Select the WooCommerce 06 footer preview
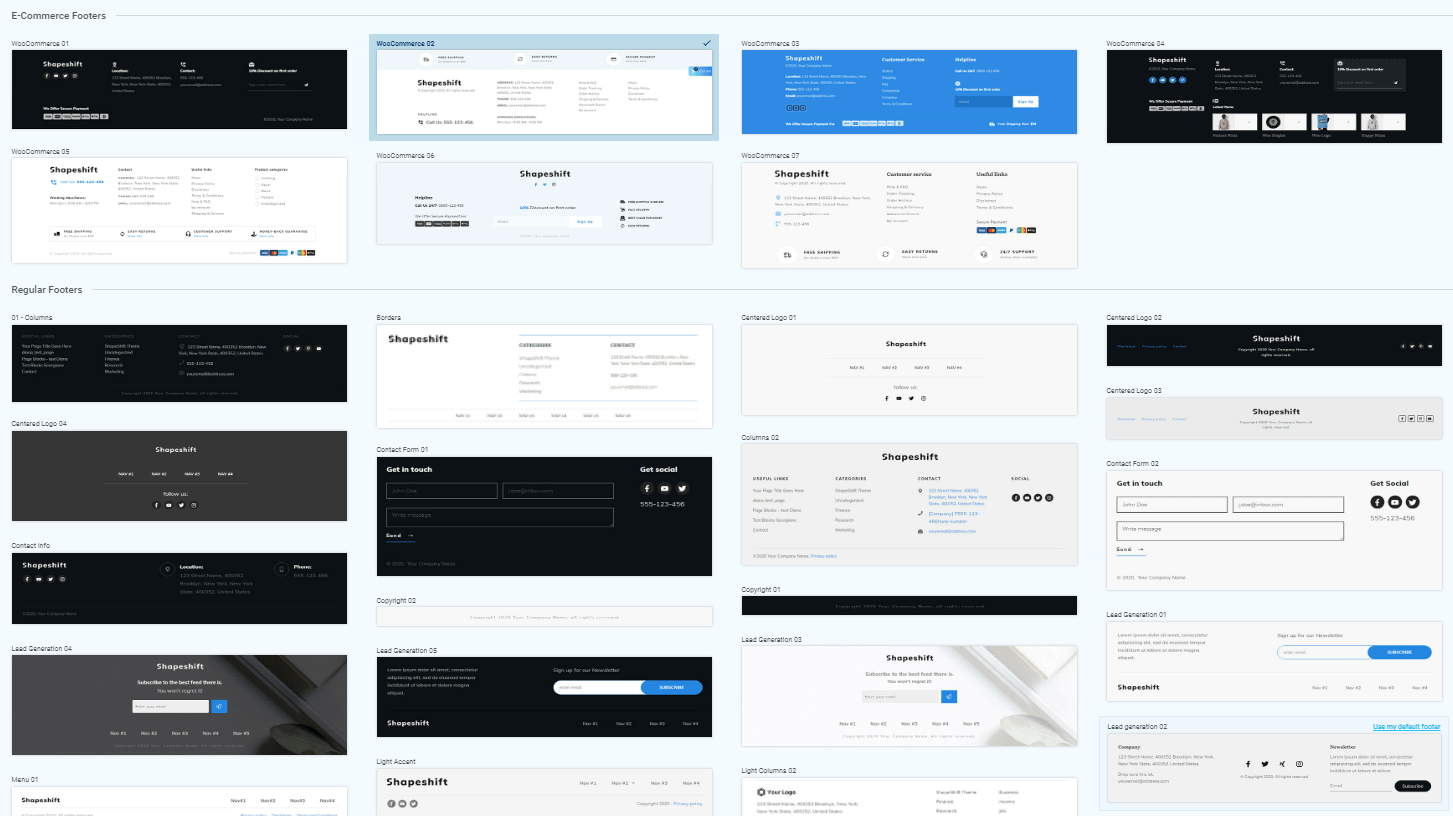 pos(544,204)
